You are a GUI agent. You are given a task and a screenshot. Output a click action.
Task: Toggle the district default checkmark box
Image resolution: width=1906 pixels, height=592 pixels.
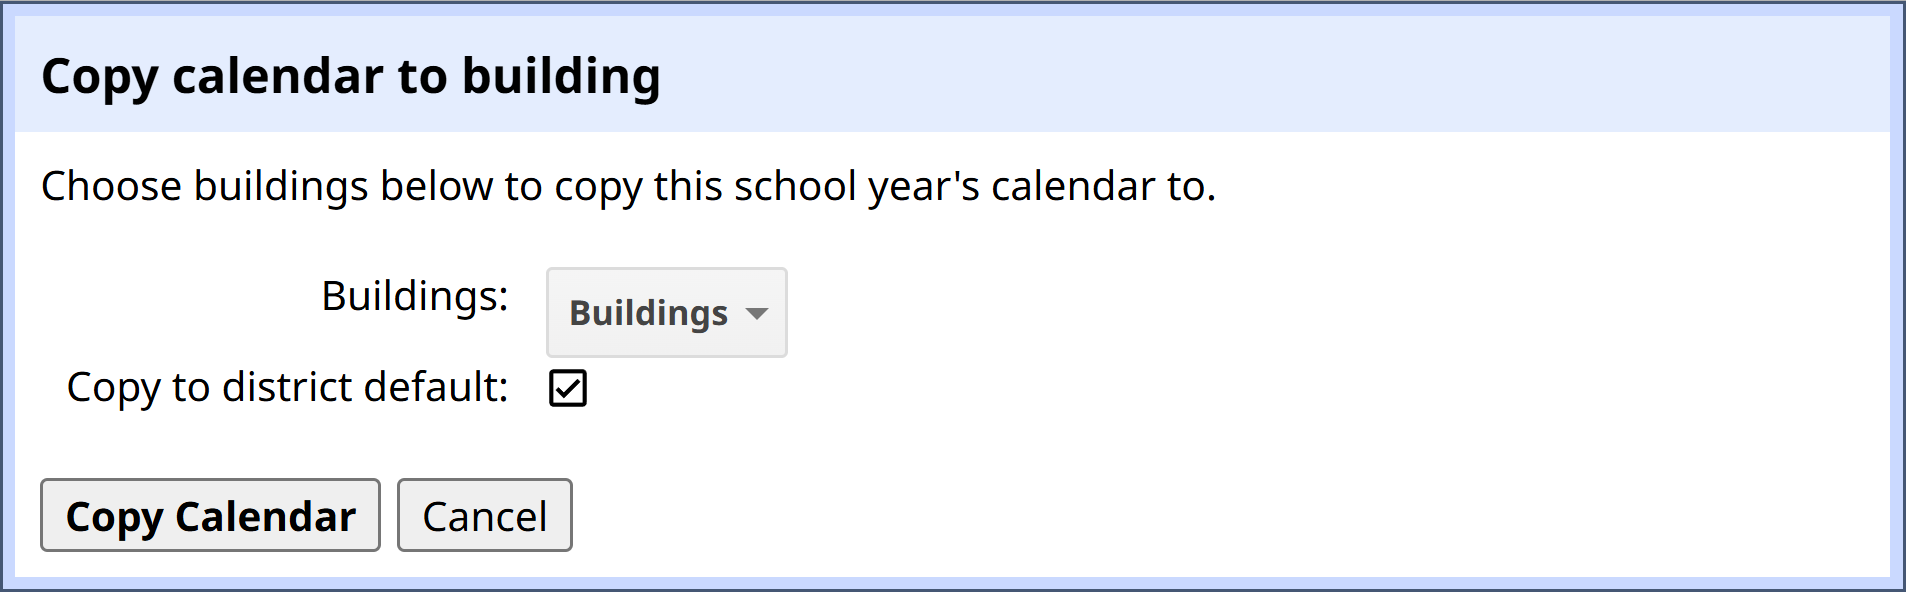568,388
